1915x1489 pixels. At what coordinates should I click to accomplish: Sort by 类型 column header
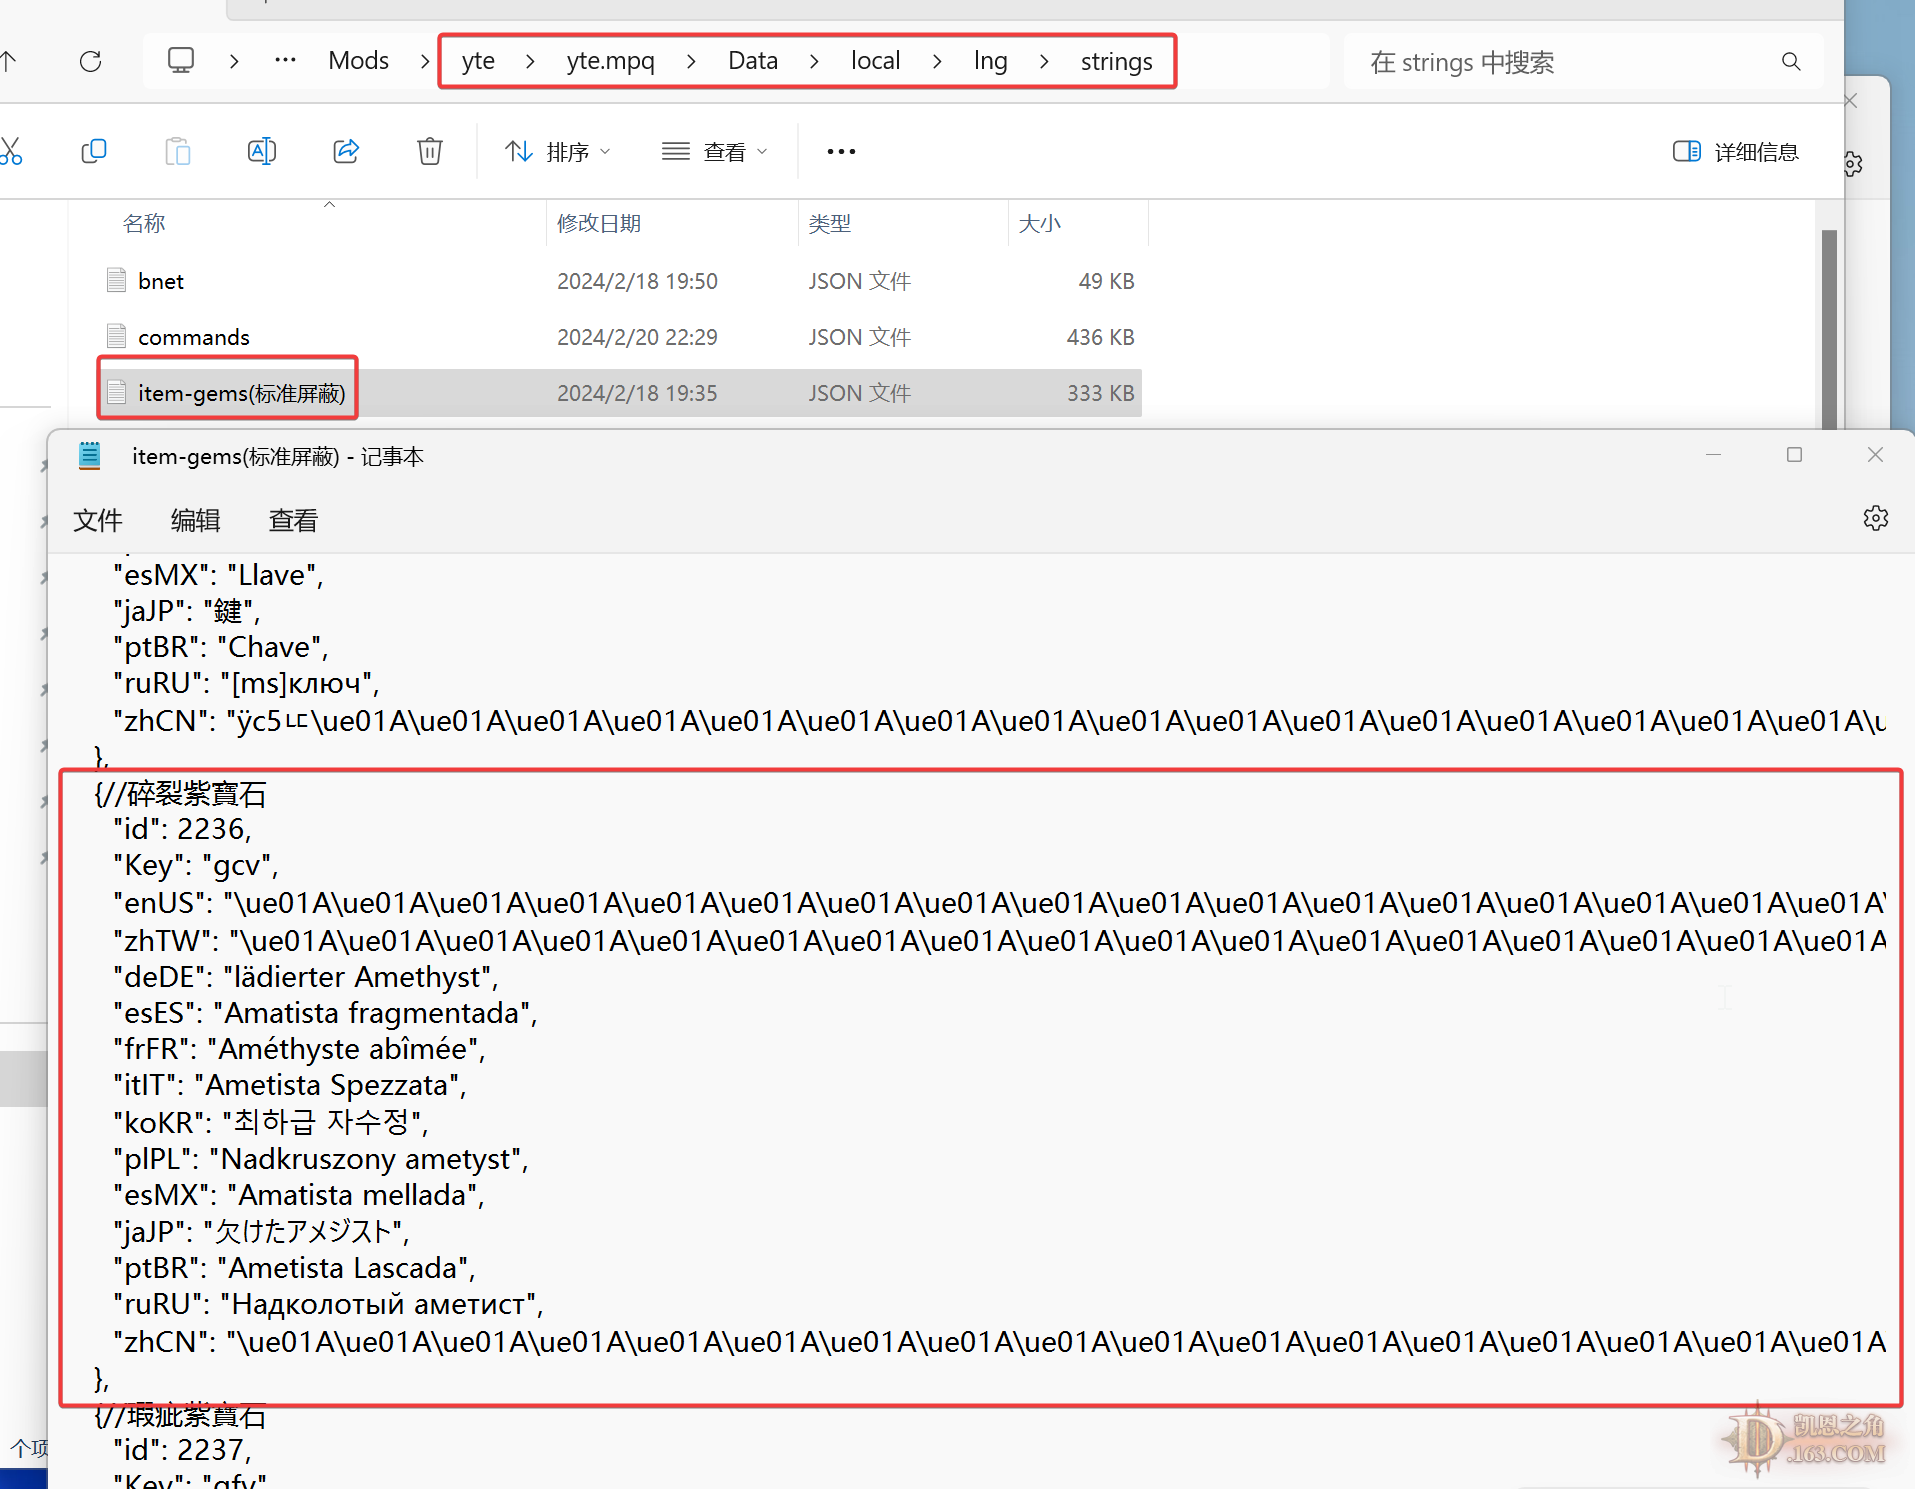(x=829, y=223)
